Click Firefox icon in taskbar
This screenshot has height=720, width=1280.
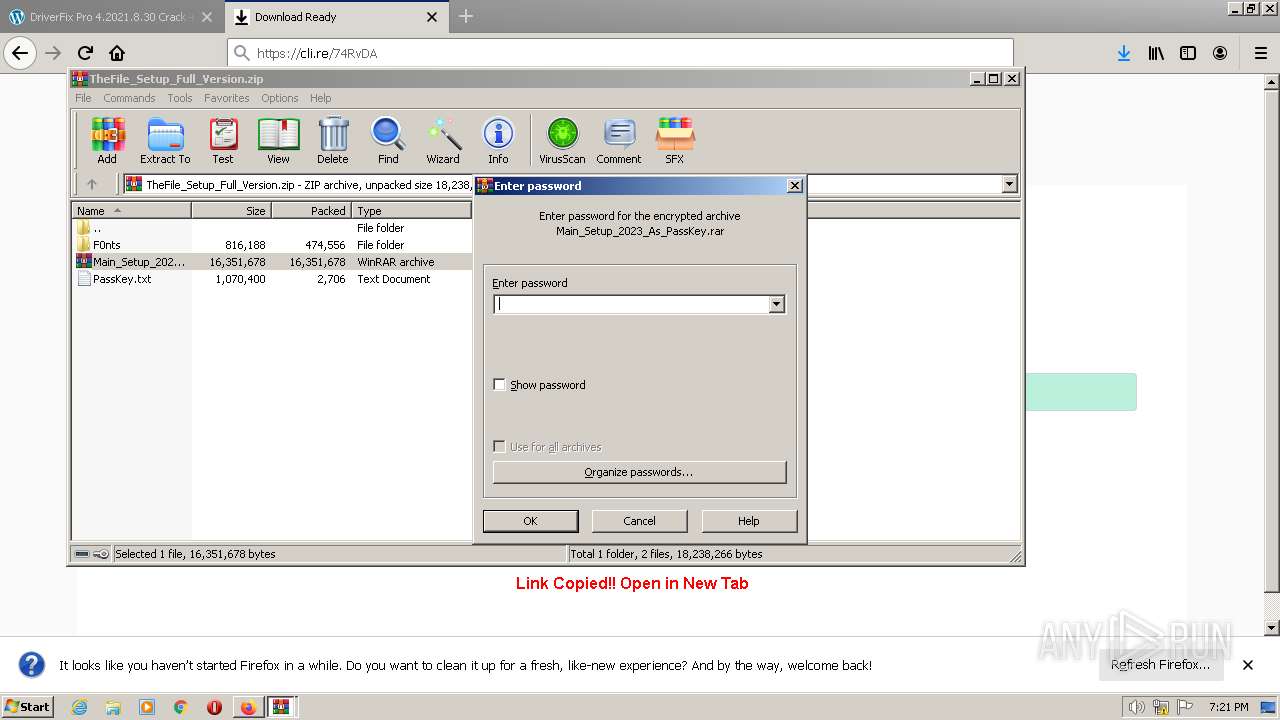[248, 707]
